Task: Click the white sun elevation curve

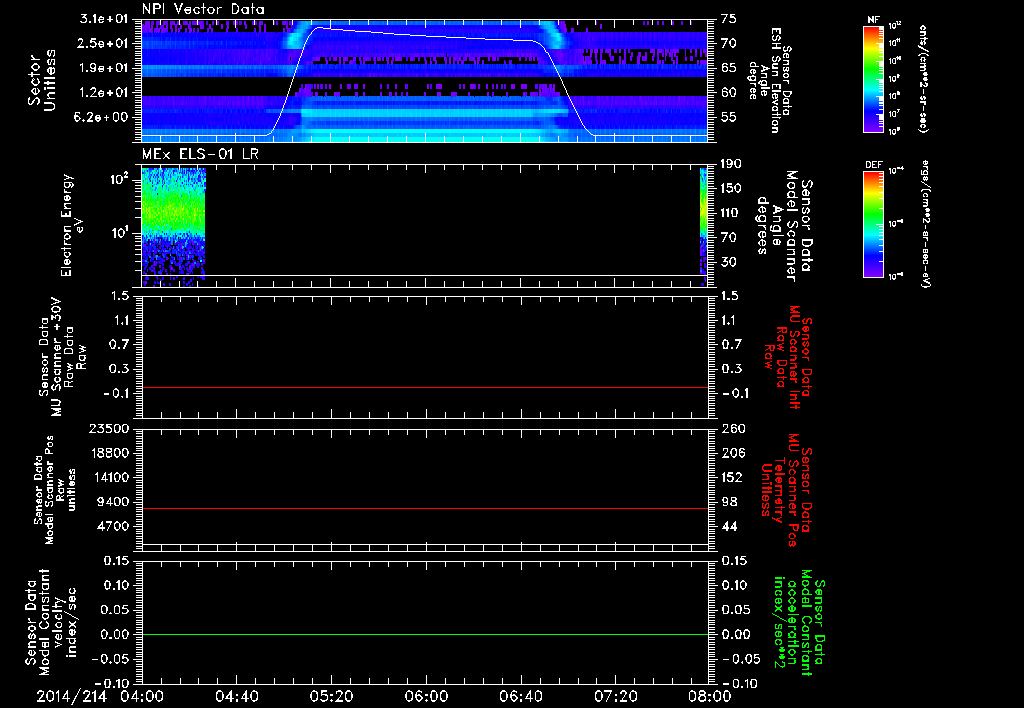Action: [x=425, y=36]
